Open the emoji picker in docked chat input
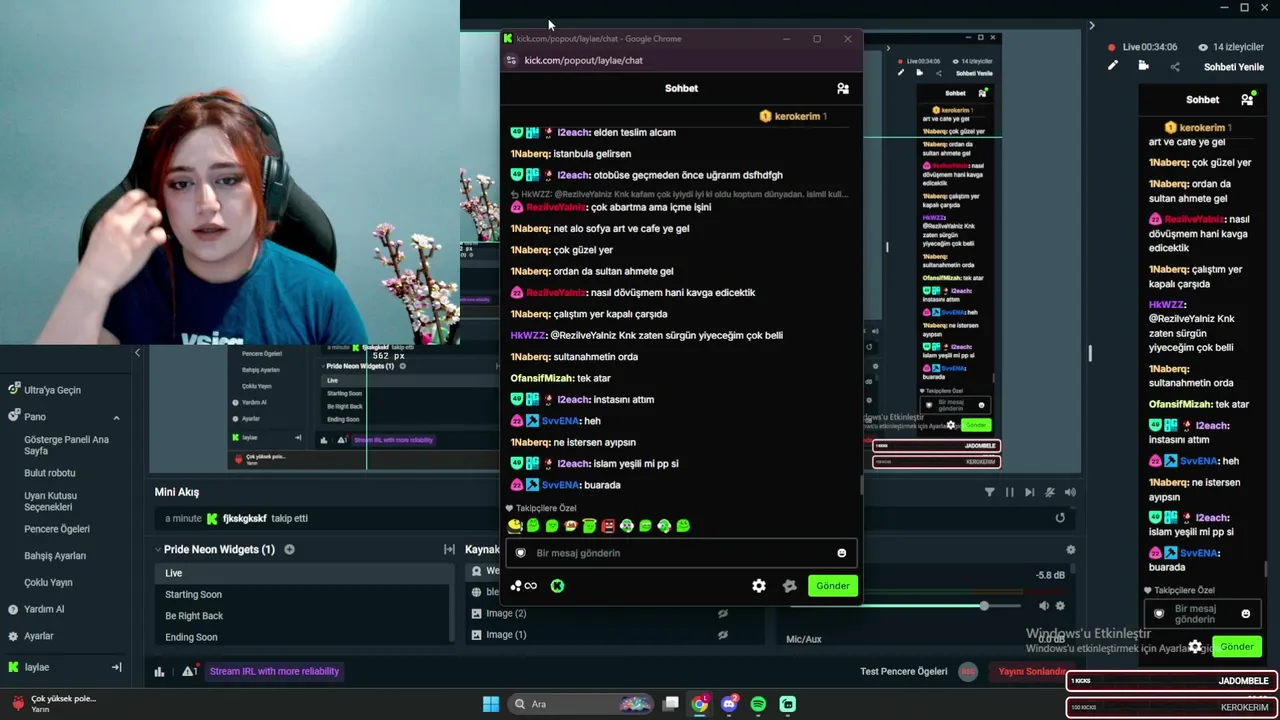Viewport: 1280px width, 720px height. click(1245, 614)
